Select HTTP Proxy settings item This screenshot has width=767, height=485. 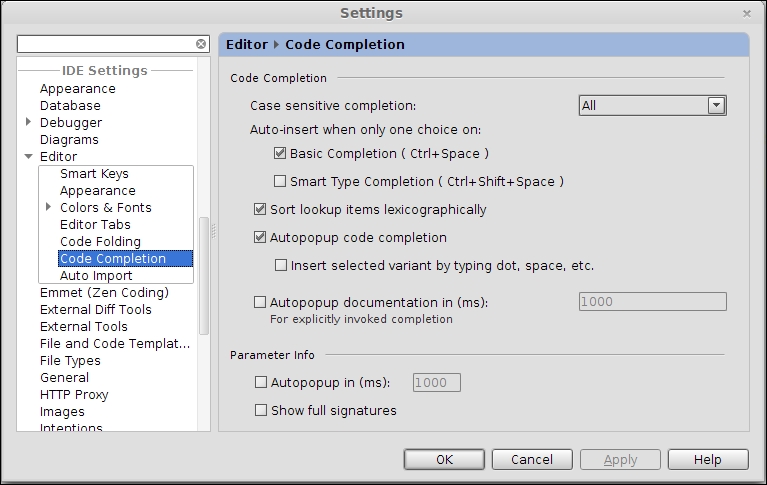click(74, 395)
